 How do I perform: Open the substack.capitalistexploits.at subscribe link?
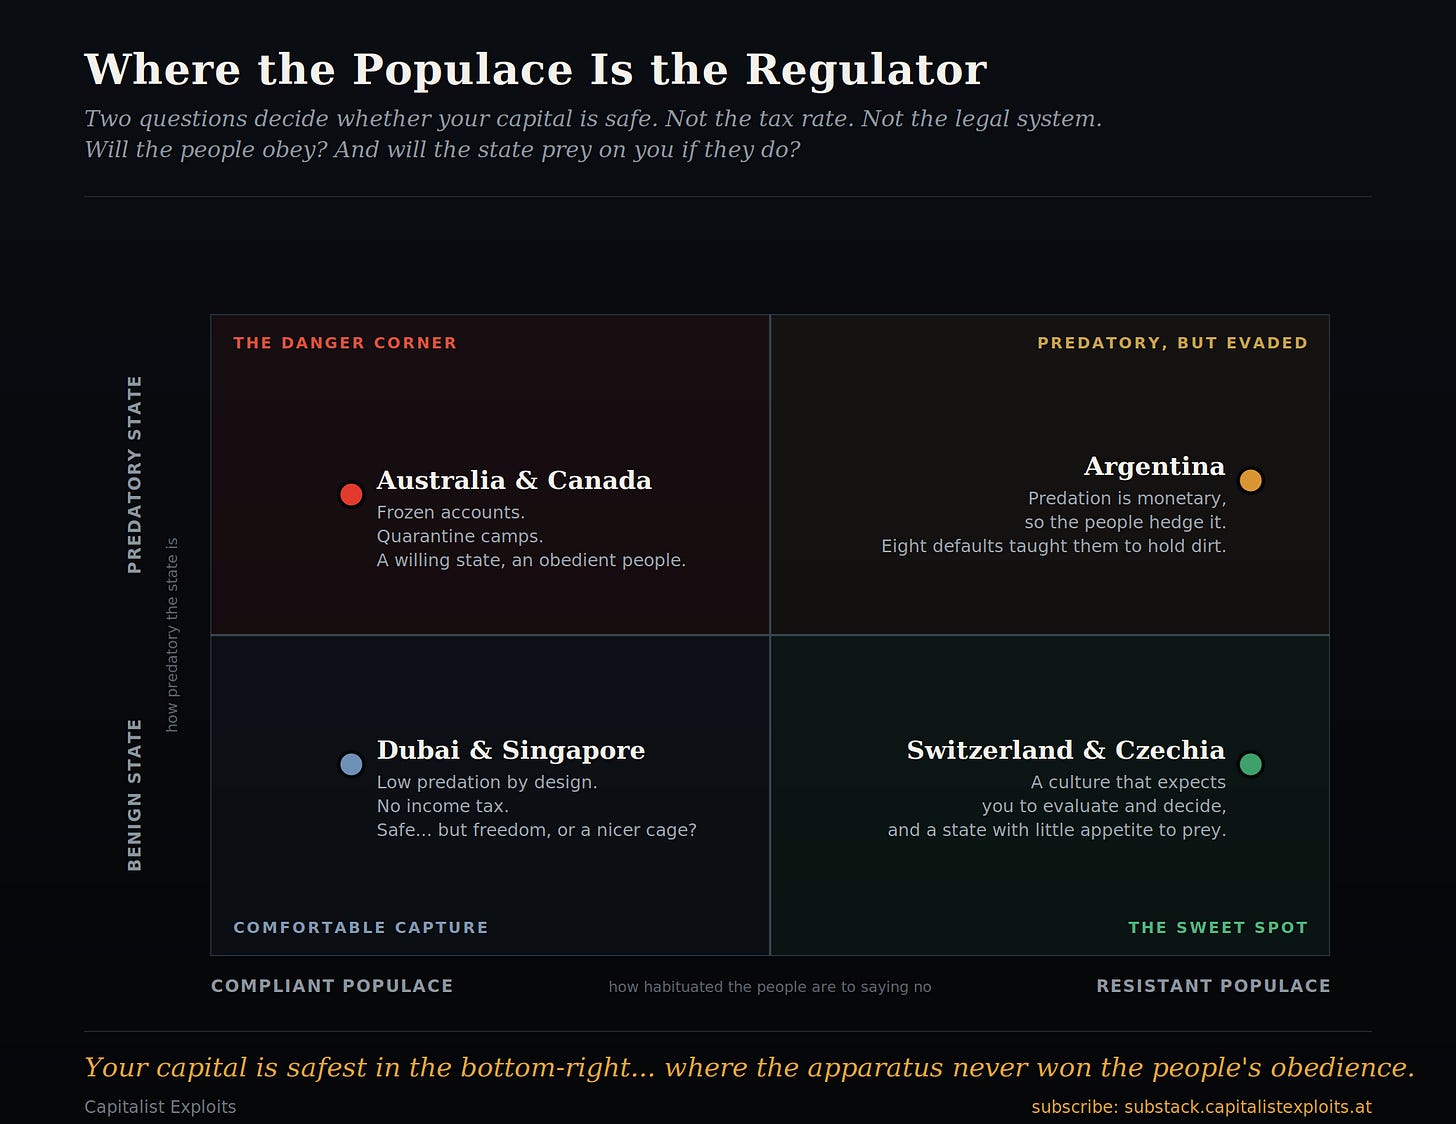pos(1201,1107)
